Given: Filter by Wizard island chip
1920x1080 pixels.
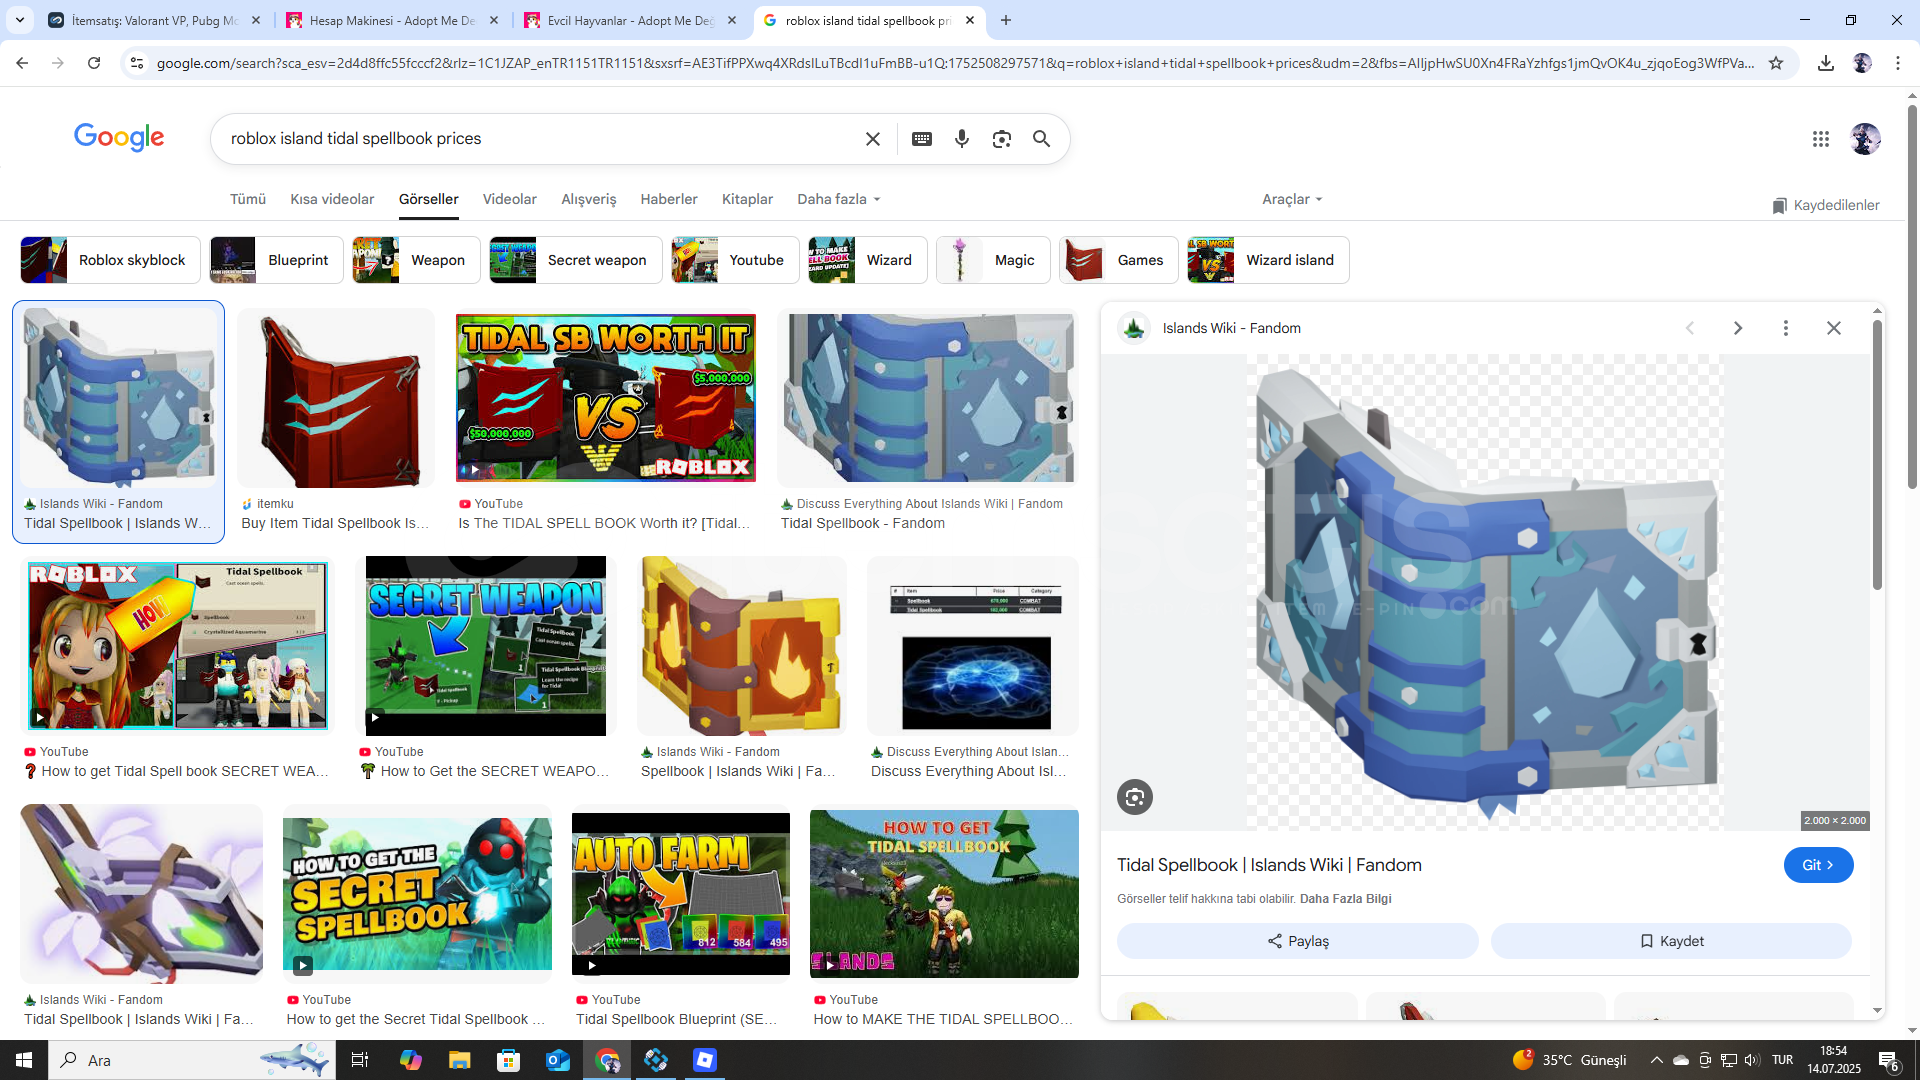Looking at the screenshot, I should click(x=1268, y=260).
